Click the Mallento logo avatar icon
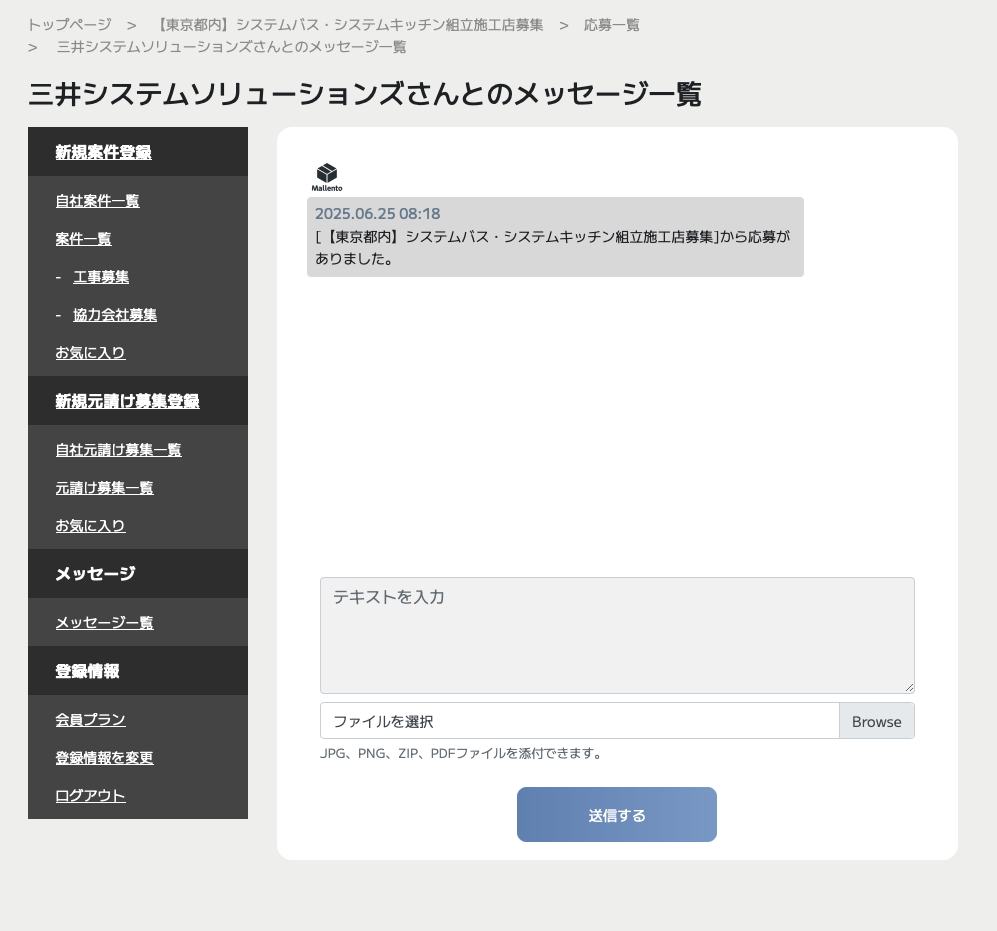 click(x=326, y=177)
